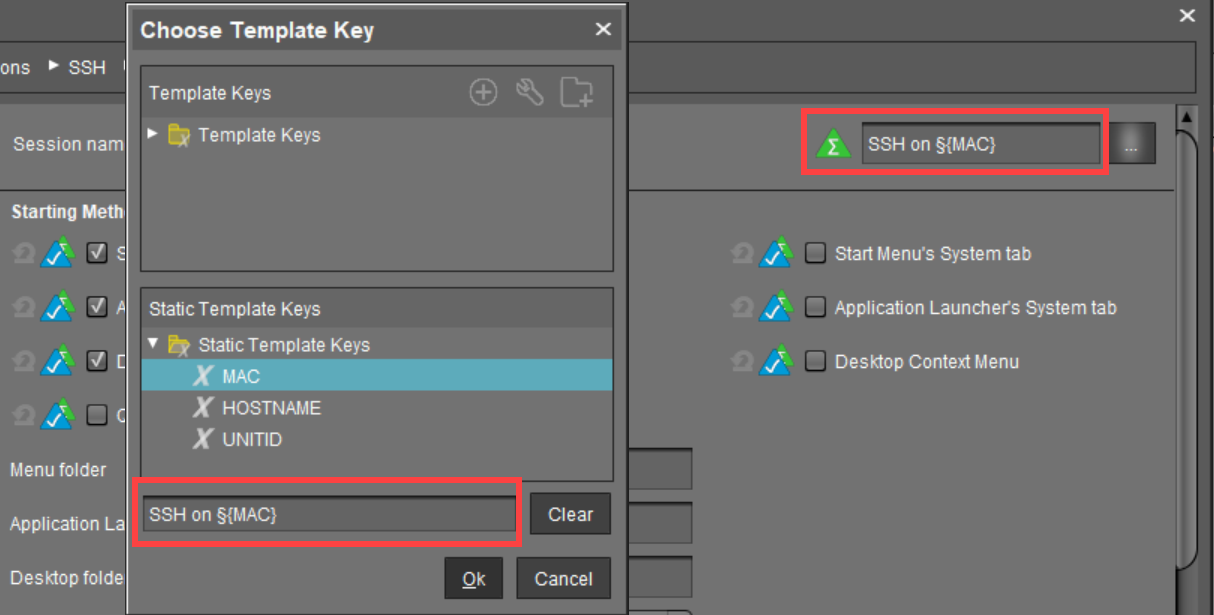Collapse the Static Template Keys tree
Viewport: 1214px width, 615px height.
pyautogui.click(x=151, y=343)
